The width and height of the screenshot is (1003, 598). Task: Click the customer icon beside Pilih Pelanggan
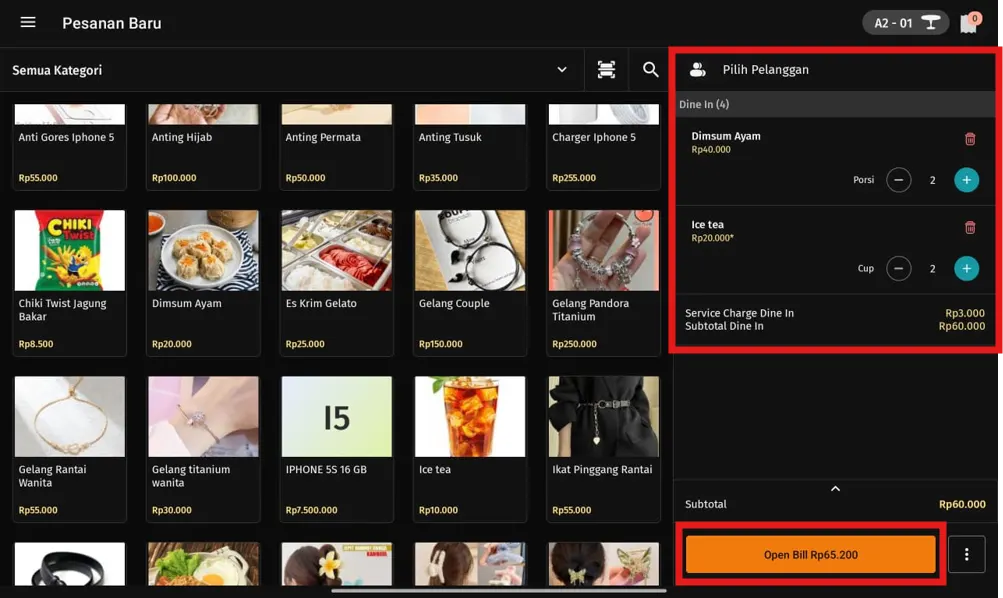point(698,70)
